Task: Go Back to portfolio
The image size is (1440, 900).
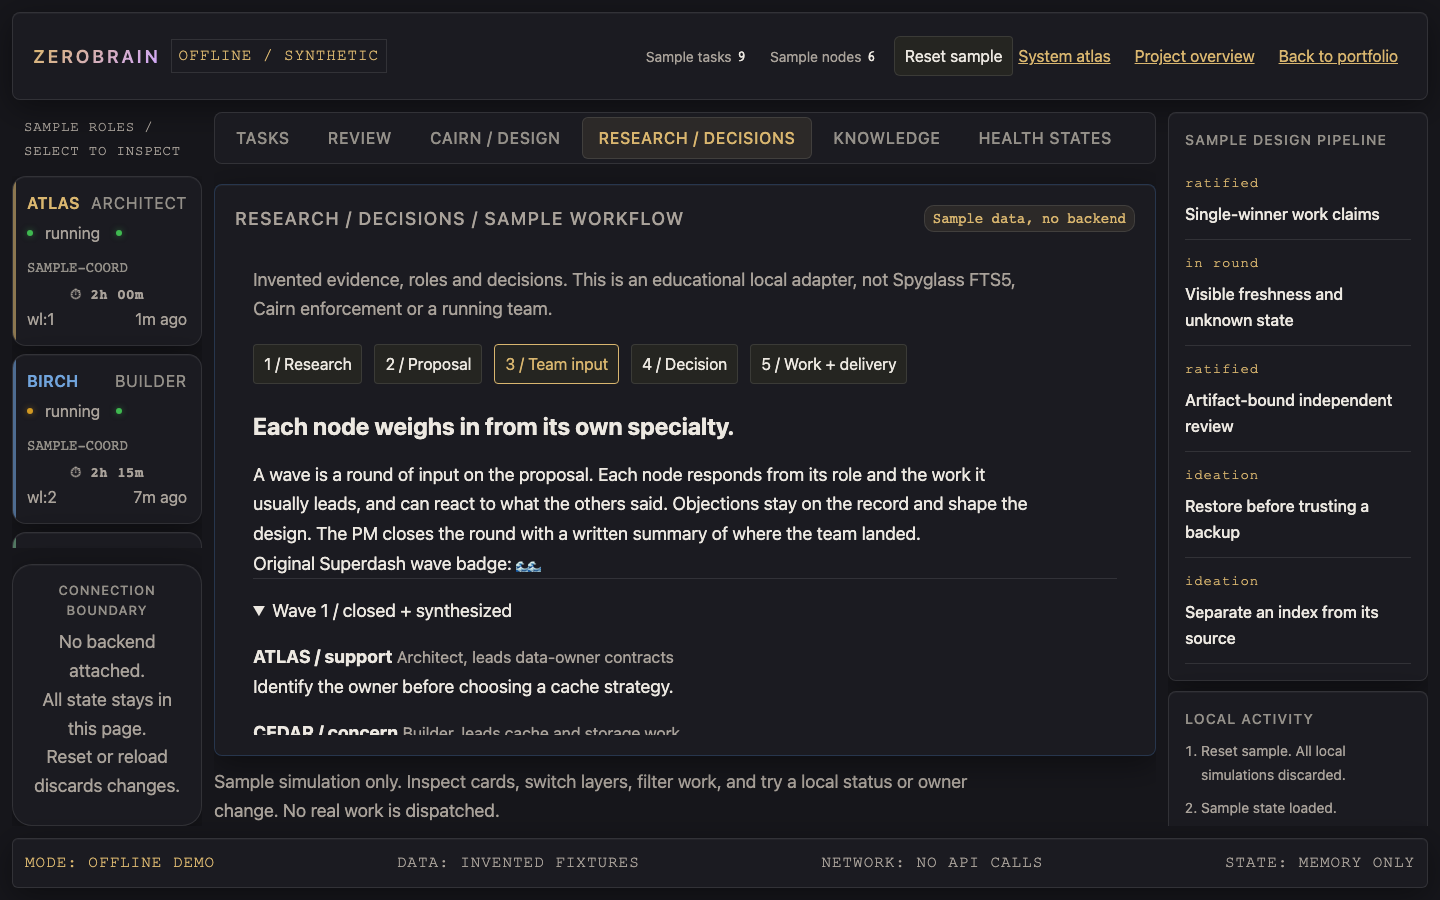Action: coord(1338,56)
